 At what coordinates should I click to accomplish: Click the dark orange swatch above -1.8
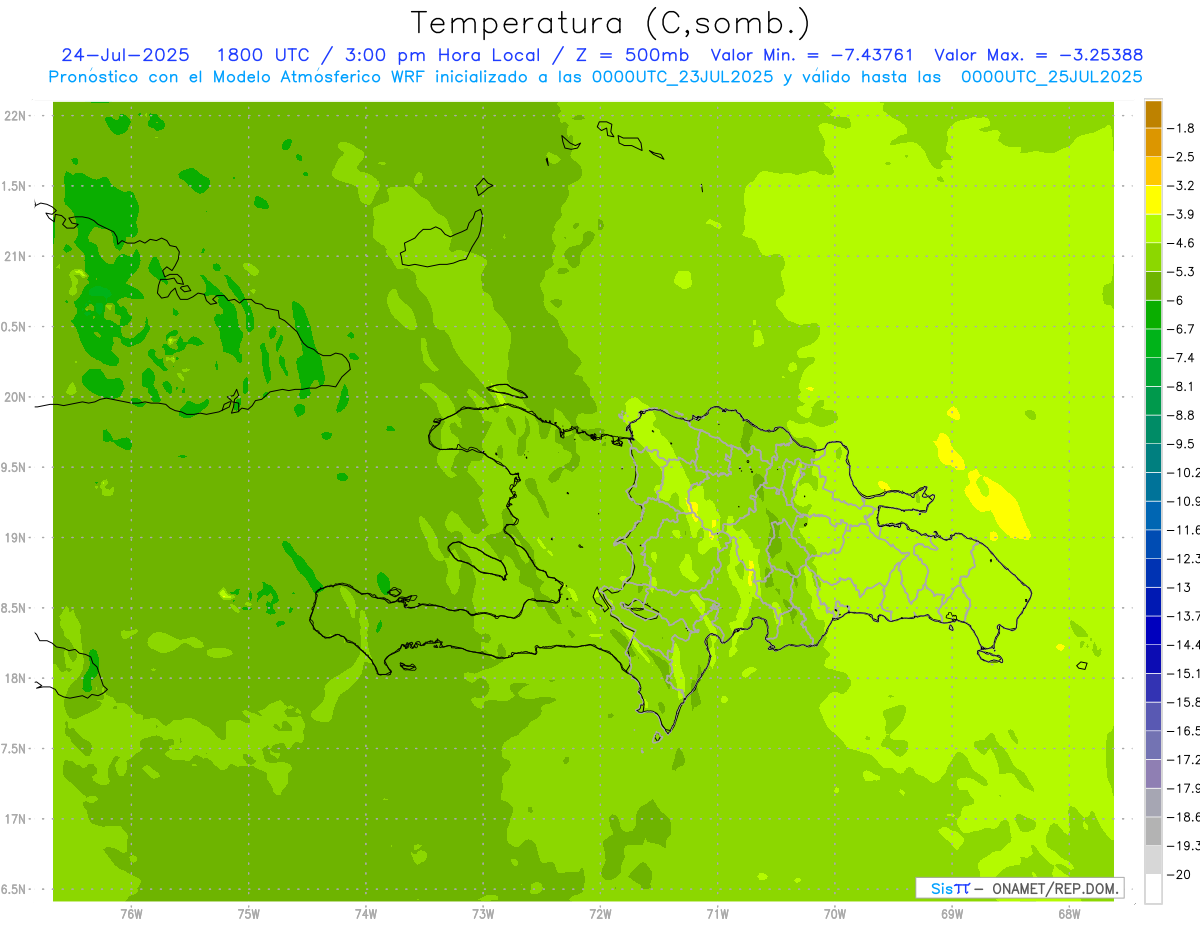pyautogui.click(x=1154, y=114)
